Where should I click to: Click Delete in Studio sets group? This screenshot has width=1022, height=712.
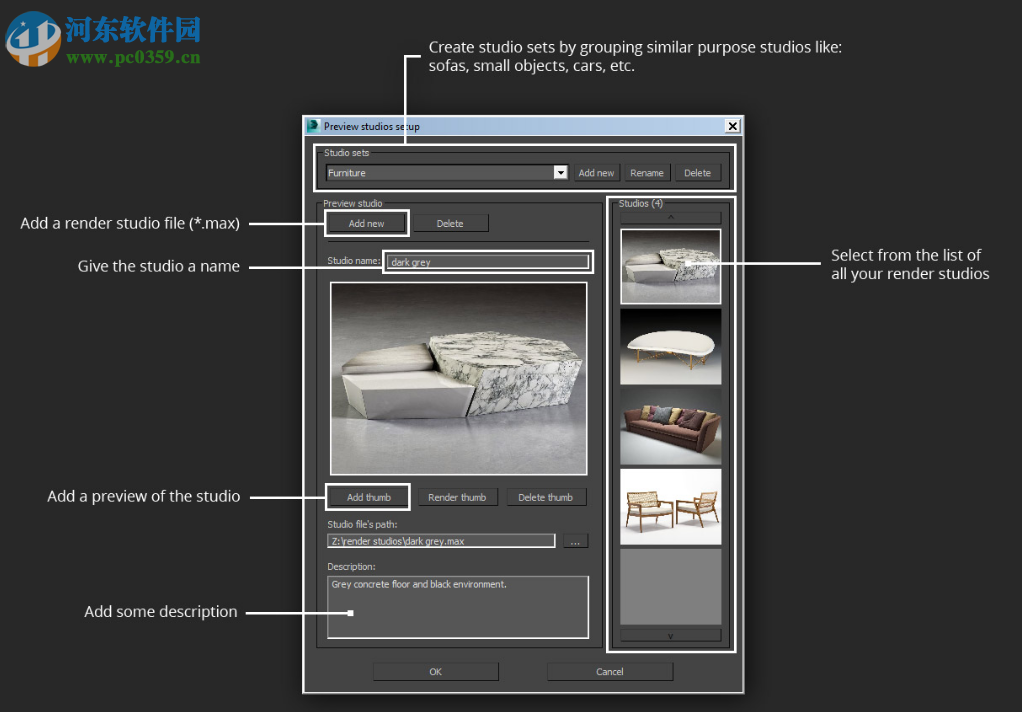pos(697,173)
